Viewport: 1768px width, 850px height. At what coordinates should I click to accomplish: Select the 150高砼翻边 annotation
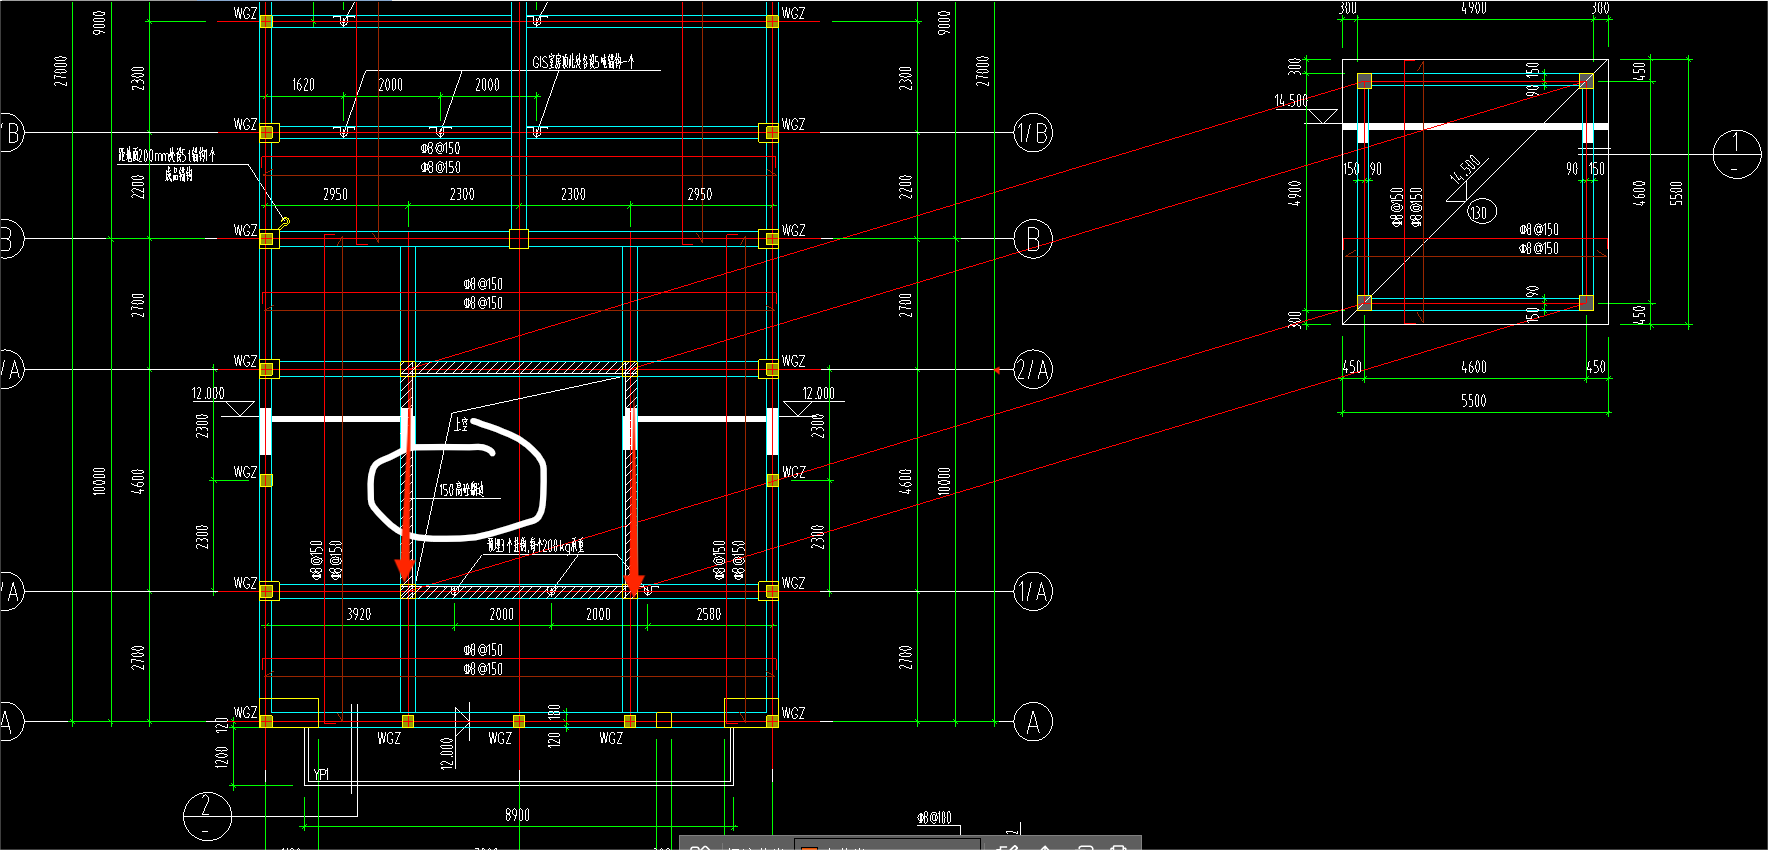462,490
